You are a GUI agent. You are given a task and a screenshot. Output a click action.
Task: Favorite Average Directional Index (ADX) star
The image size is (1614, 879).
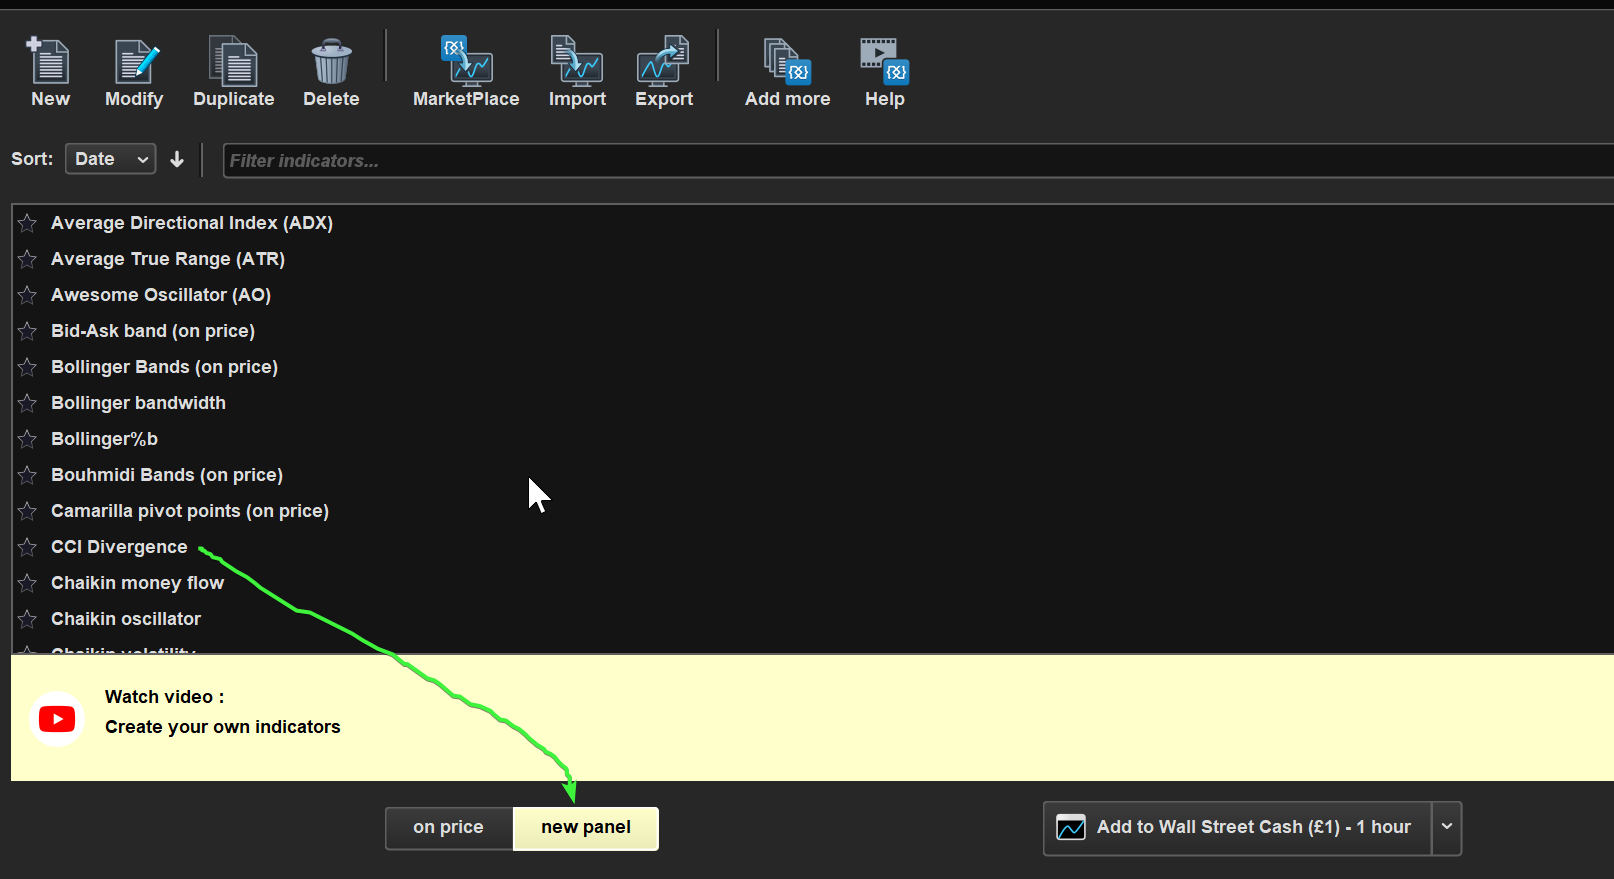click(27, 223)
